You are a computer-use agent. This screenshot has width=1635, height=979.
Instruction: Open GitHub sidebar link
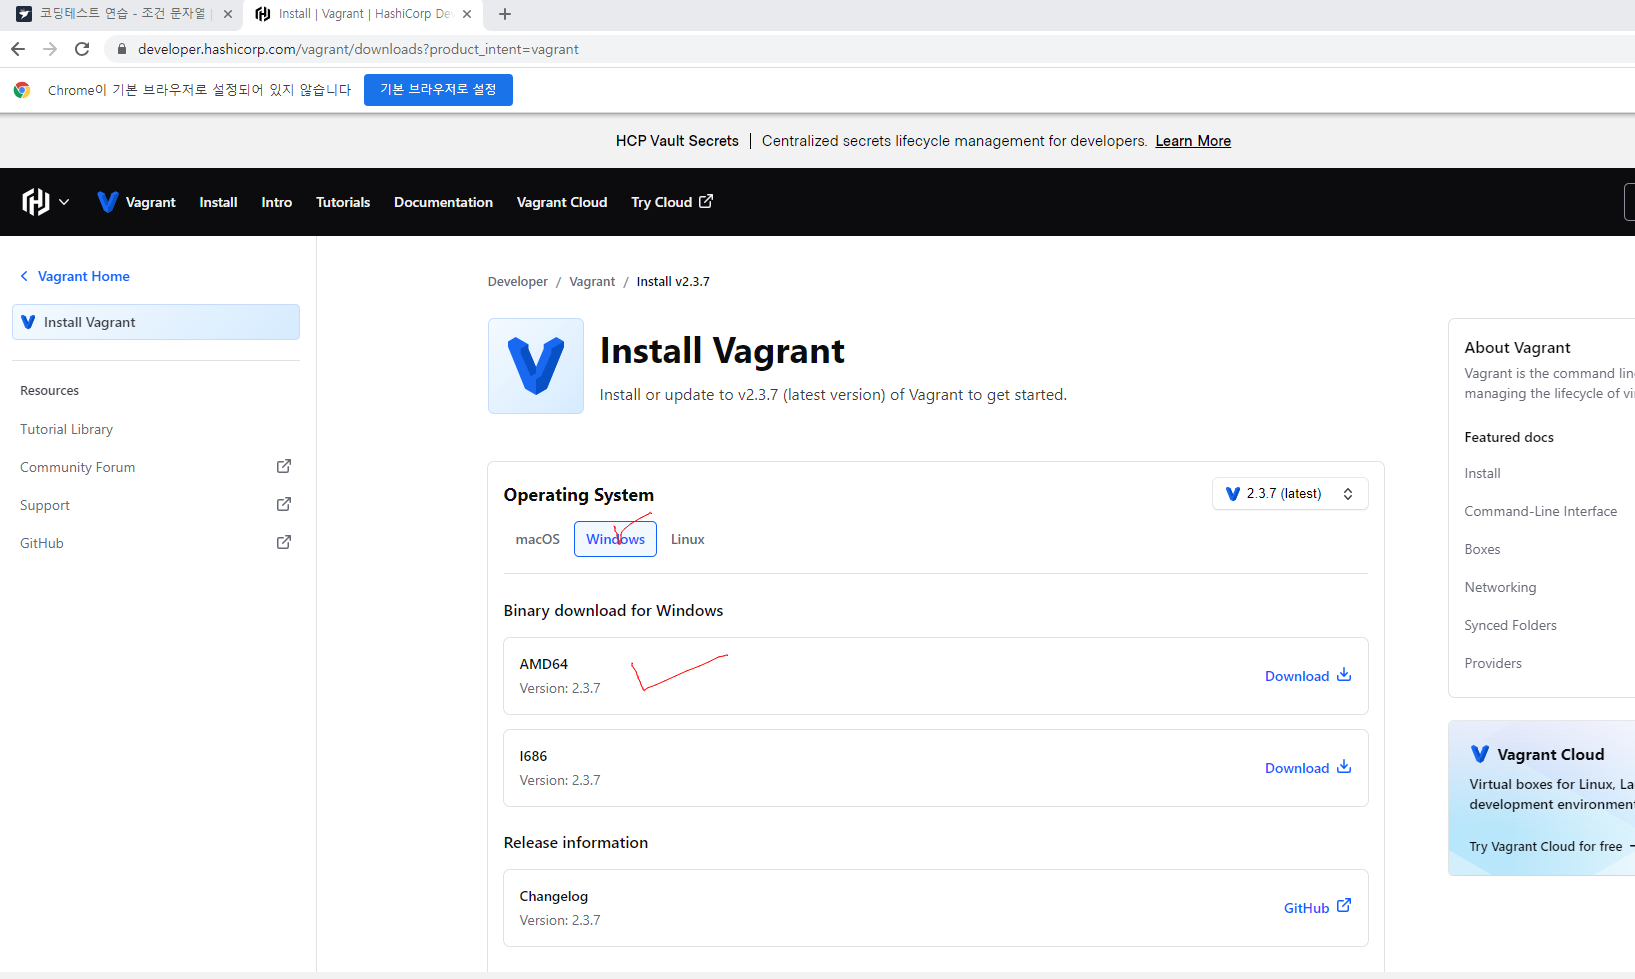[42, 543]
